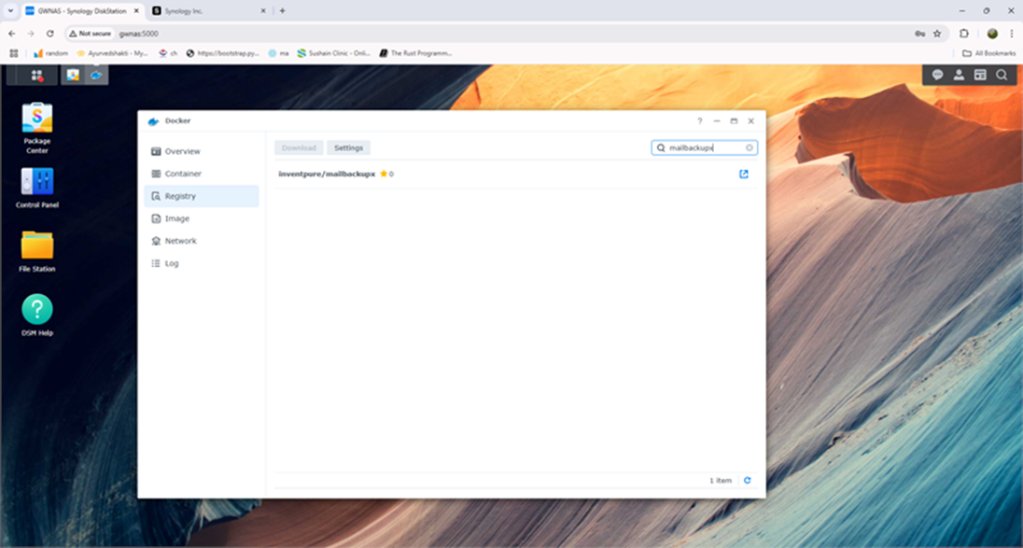The height and width of the screenshot is (548, 1023).
Task: Open the Sushain Clinic bookmark
Action: 334,53
